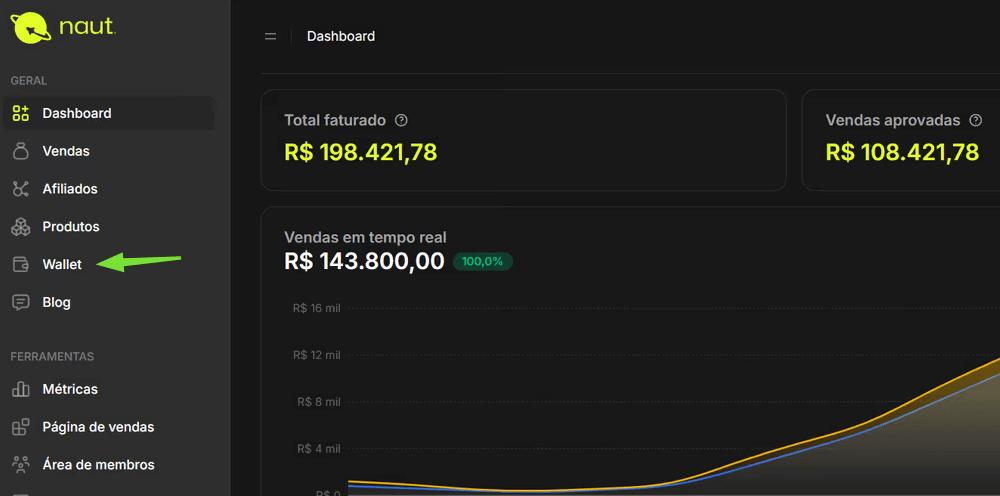Click the R$ 198.421,78 total value
Image resolution: width=1000 pixels, height=496 pixels.
coord(360,152)
